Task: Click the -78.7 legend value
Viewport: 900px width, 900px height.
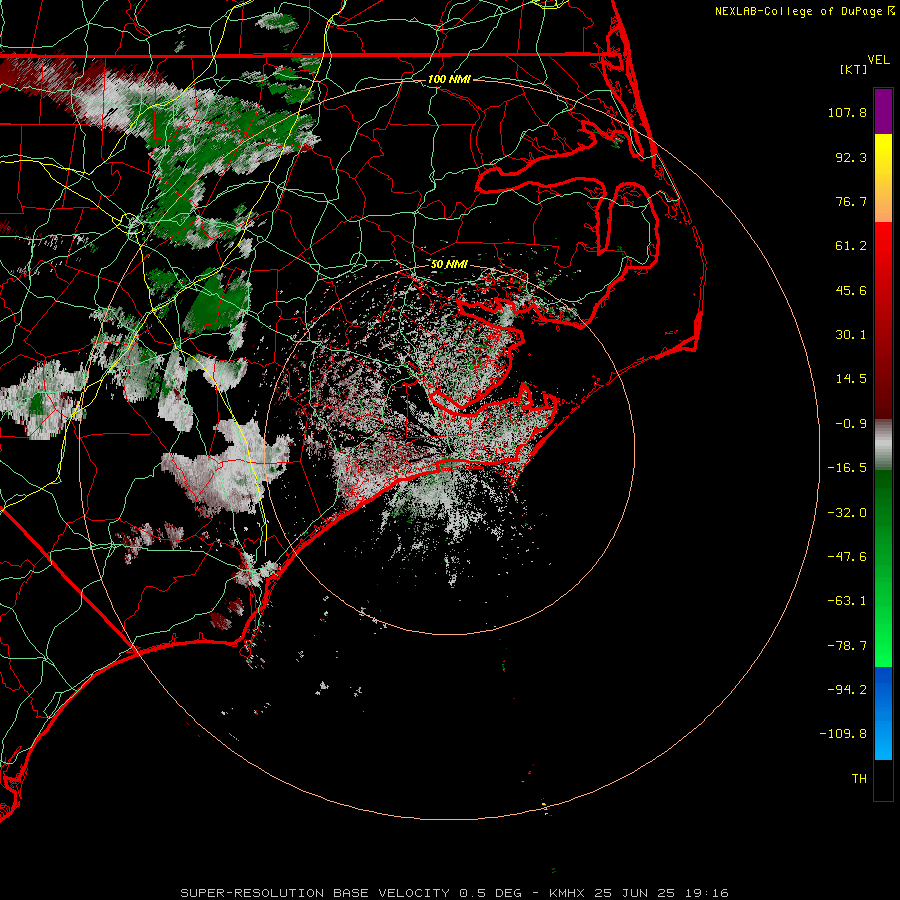Action: click(847, 646)
